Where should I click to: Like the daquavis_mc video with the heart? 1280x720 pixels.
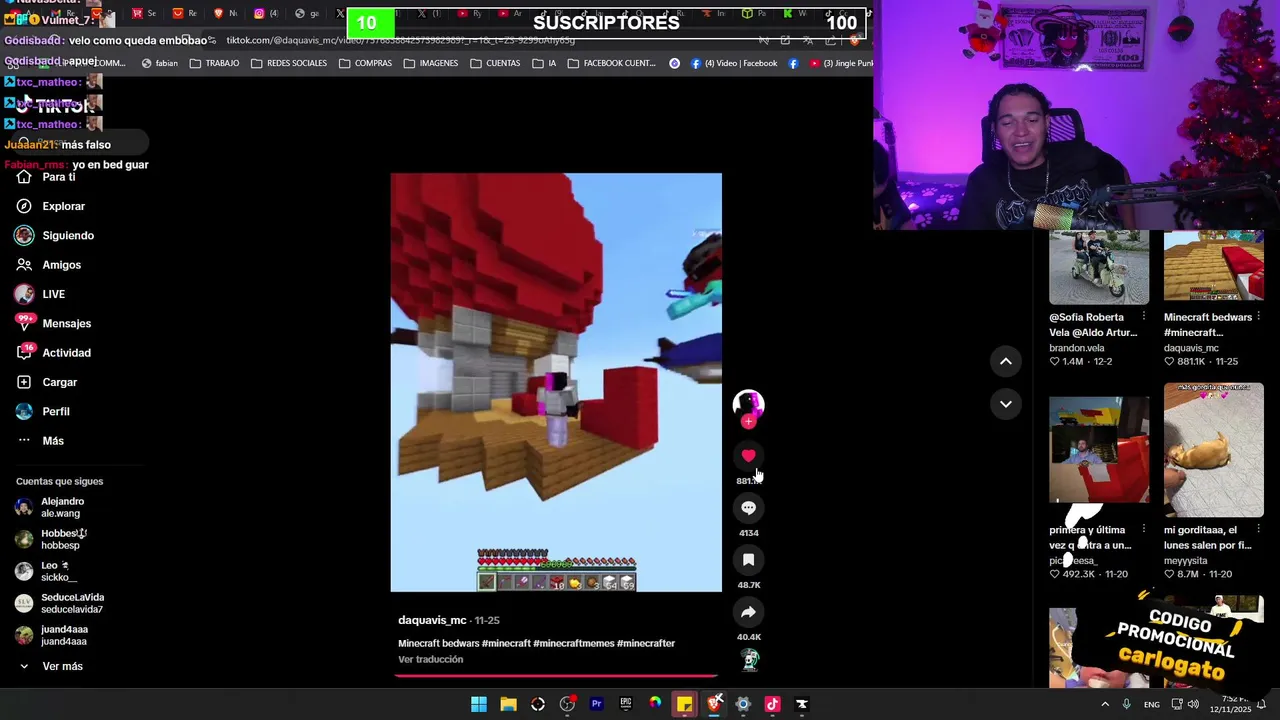tap(748, 456)
